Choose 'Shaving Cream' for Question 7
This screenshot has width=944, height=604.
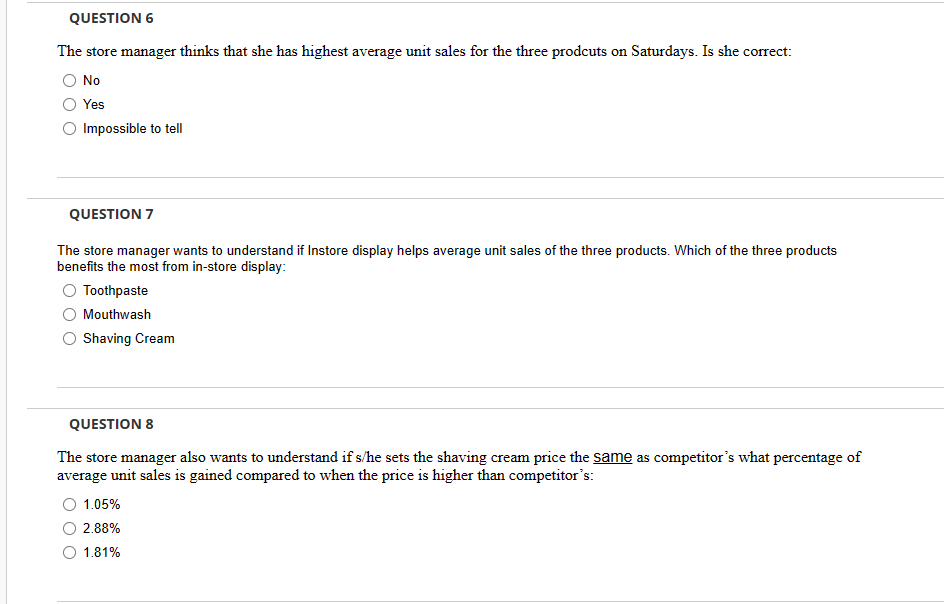coord(69,338)
